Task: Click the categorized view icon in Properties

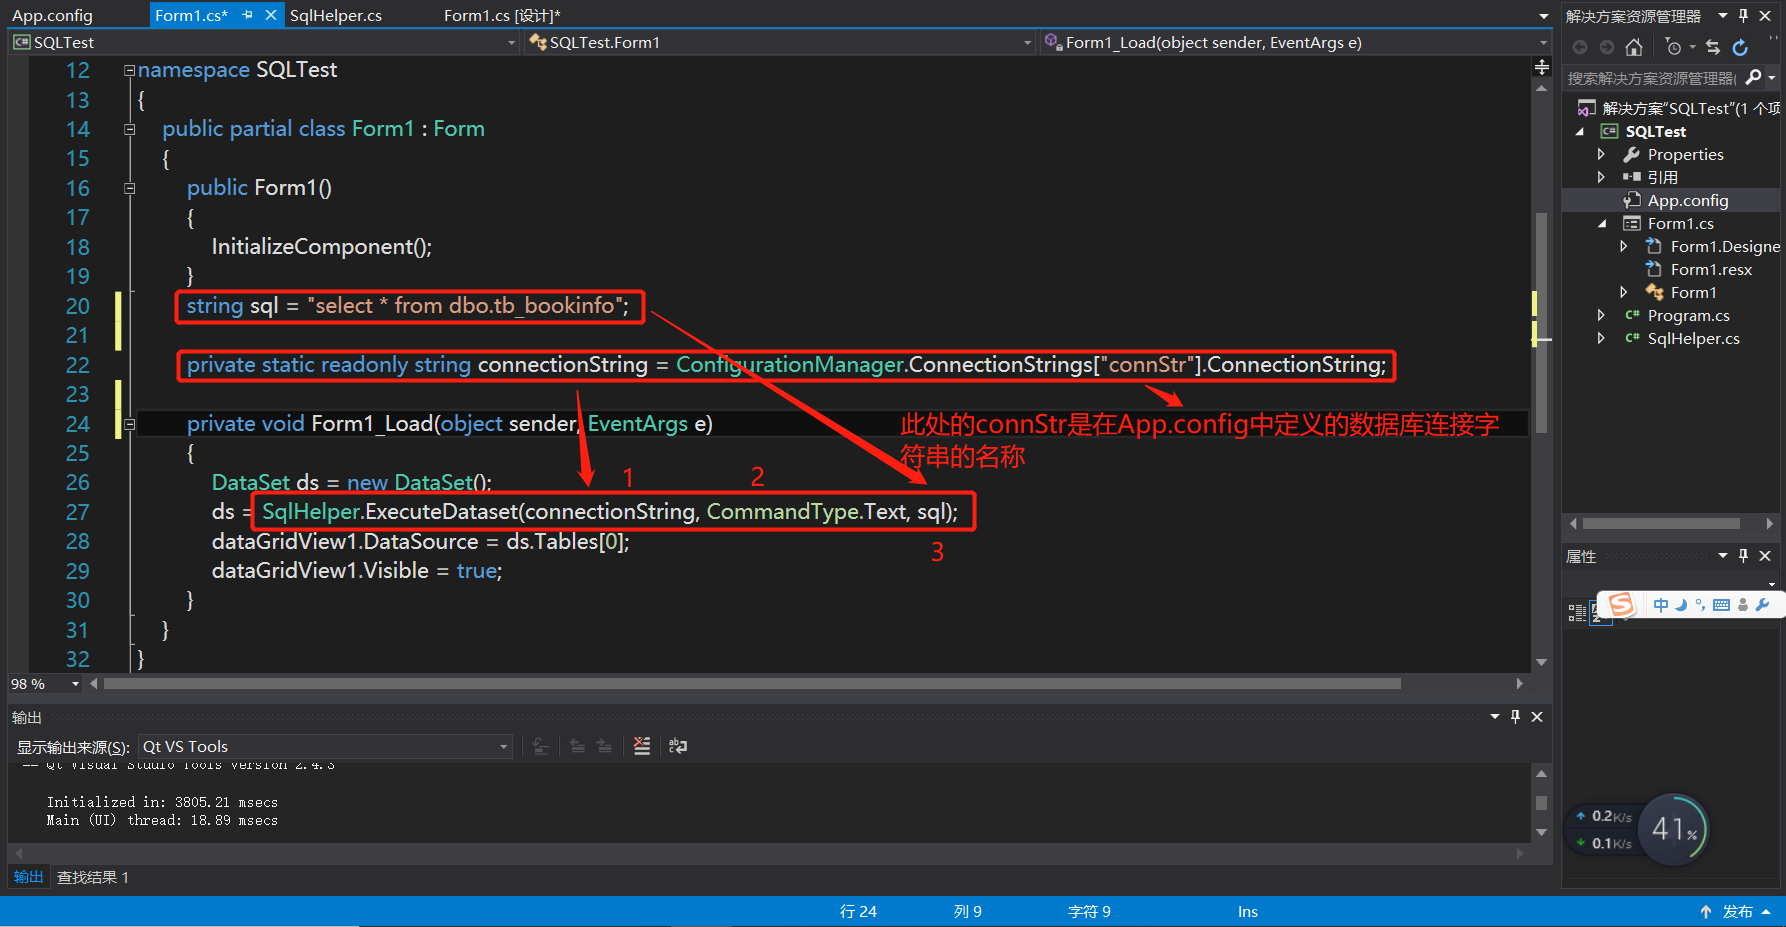Action: click(x=1577, y=613)
